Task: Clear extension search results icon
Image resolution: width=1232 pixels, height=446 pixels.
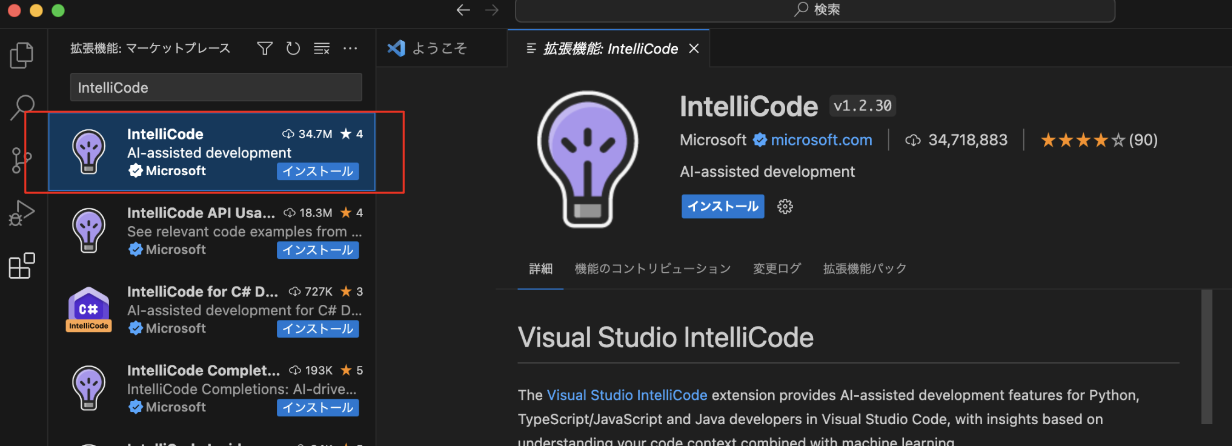Action: tap(322, 48)
